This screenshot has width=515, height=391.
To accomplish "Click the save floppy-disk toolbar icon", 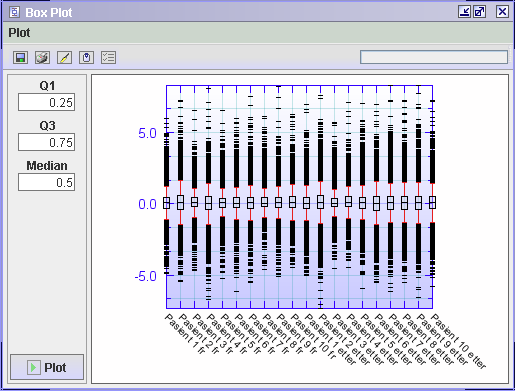I will click(20, 58).
